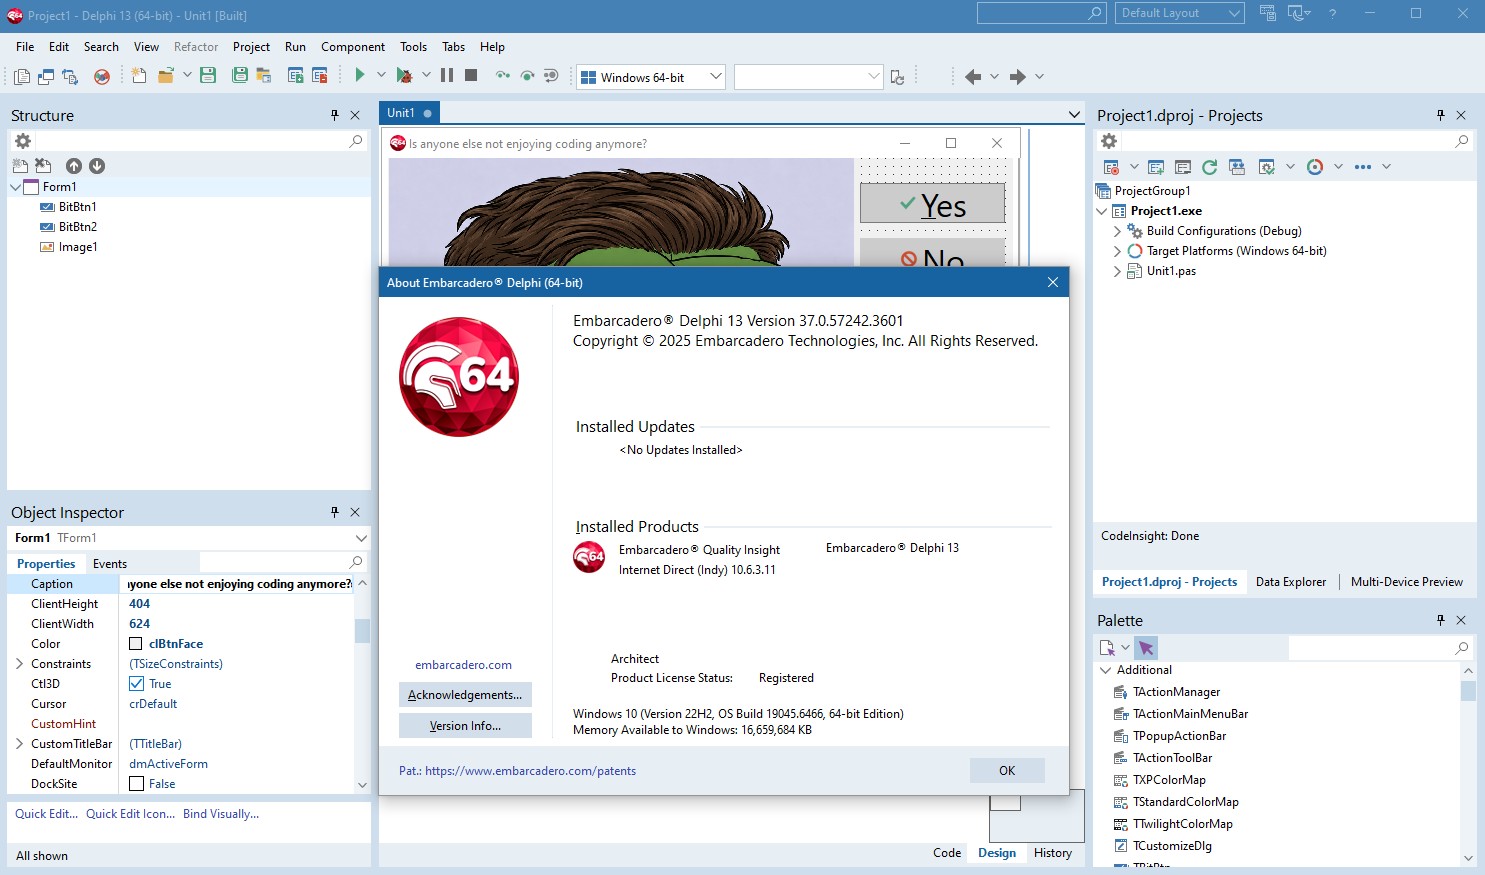Open the Default Layout dropdown
Viewport: 1485px width, 875px height.
tap(1234, 13)
